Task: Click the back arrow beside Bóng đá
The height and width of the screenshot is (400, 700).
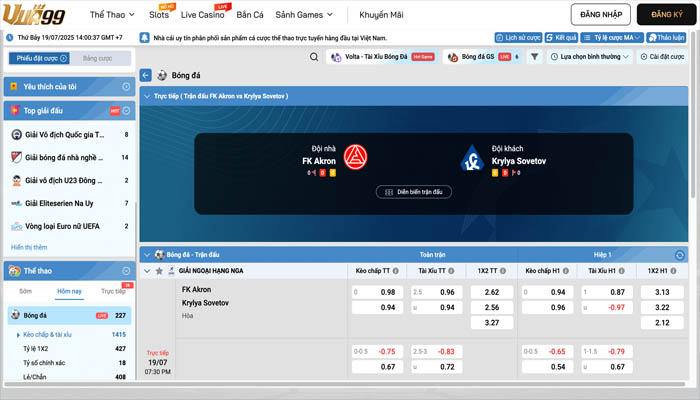Action: [x=146, y=75]
